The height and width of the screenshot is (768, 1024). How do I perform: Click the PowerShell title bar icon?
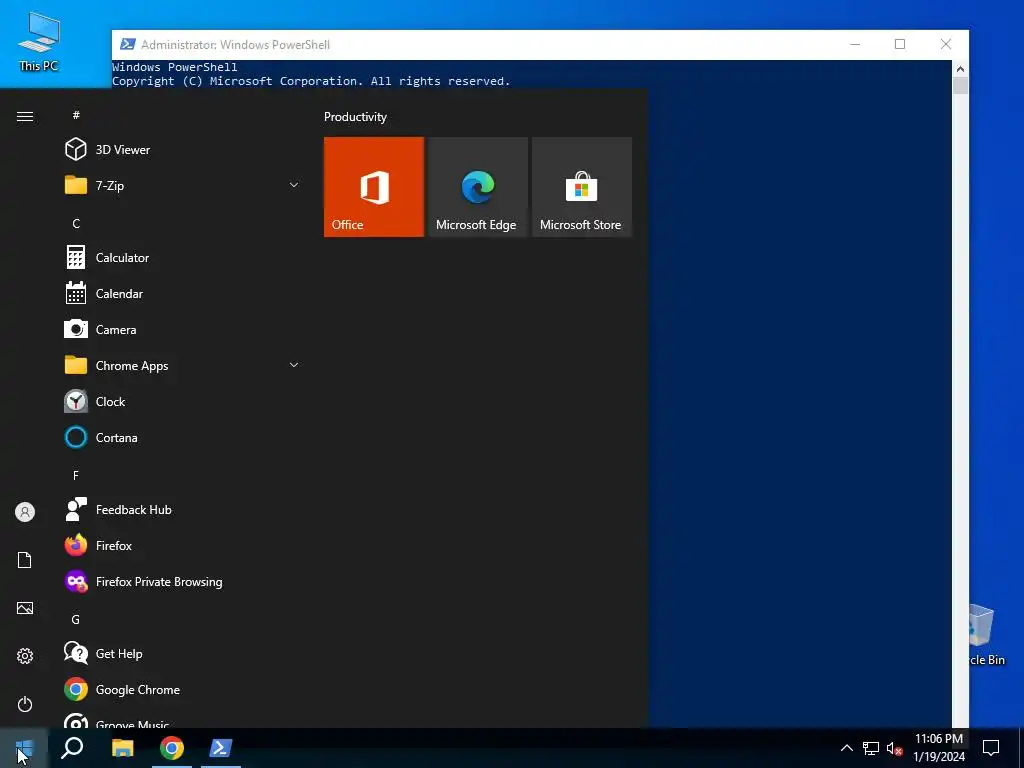click(128, 44)
